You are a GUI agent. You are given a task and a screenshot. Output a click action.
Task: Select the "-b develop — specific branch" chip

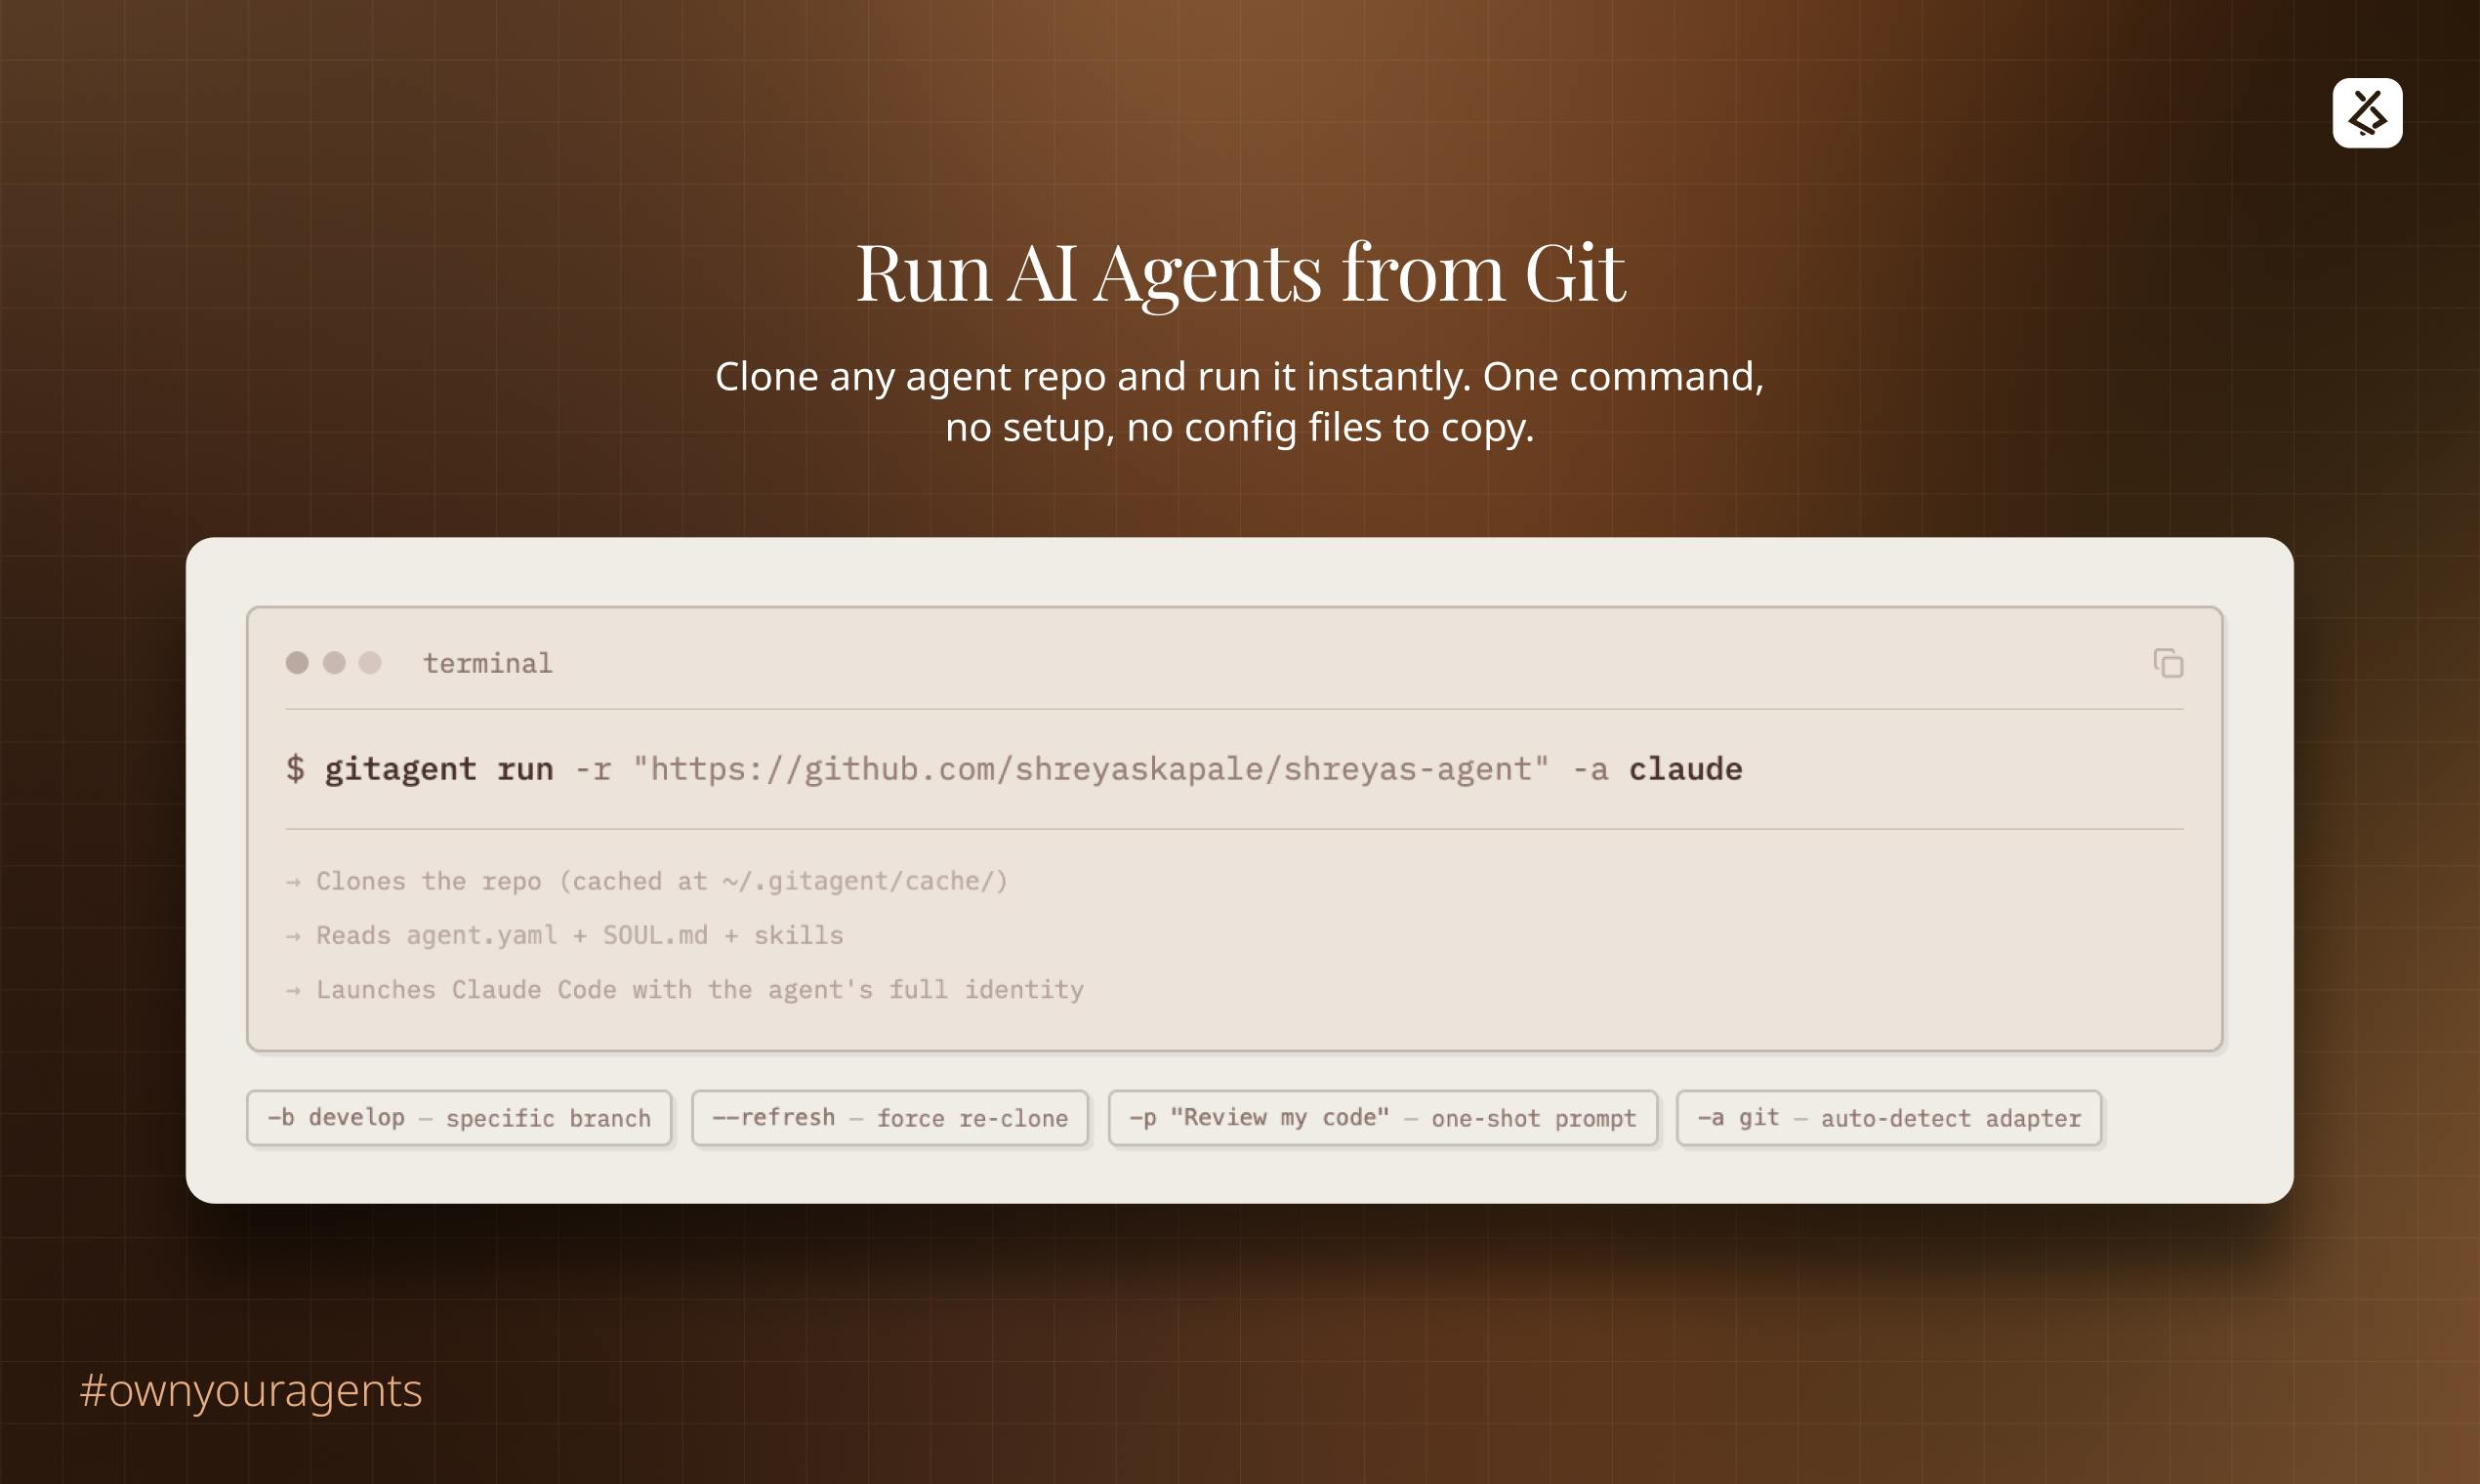tap(459, 1118)
